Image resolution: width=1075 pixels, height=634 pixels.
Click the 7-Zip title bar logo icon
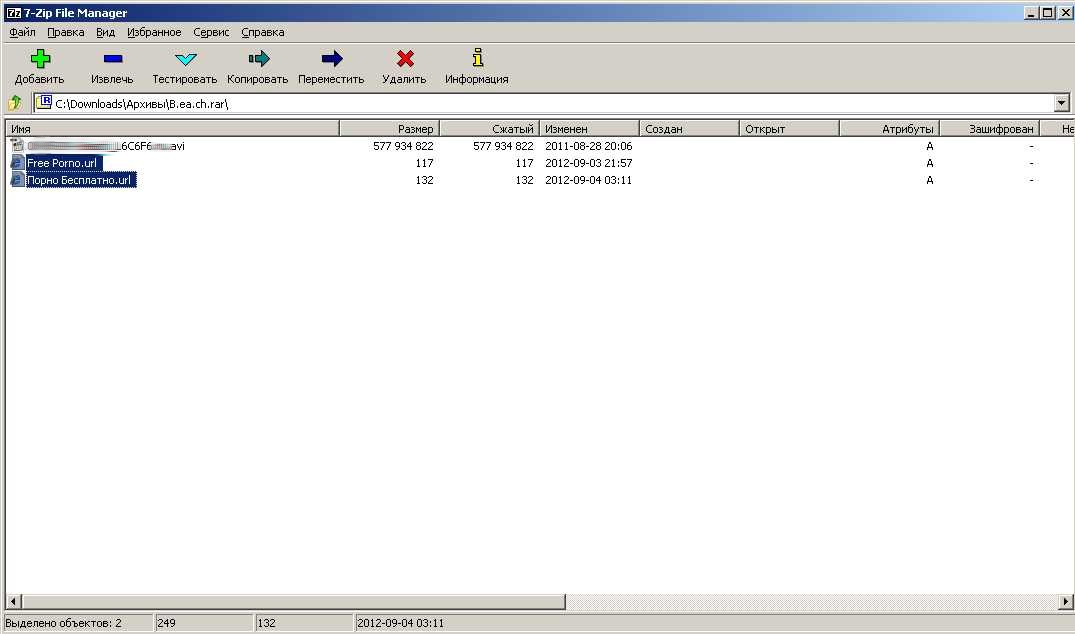pos(13,12)
